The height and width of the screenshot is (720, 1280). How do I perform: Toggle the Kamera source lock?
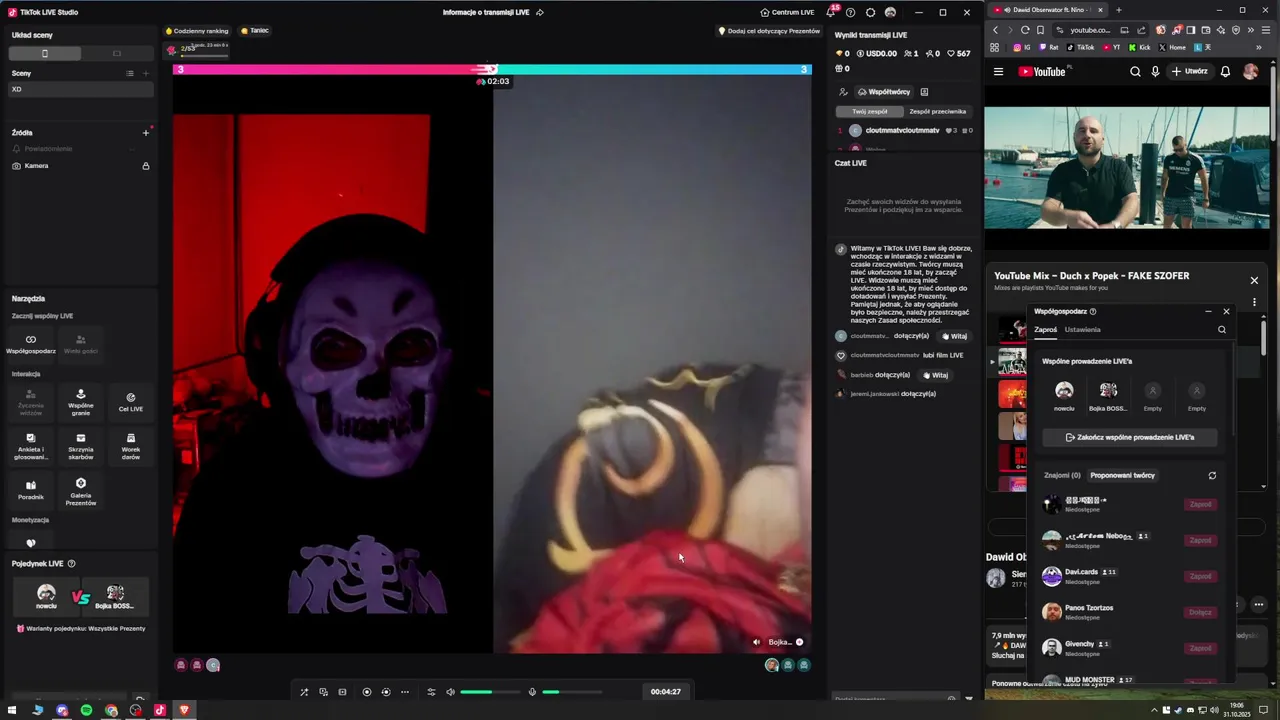coord(146,166)
